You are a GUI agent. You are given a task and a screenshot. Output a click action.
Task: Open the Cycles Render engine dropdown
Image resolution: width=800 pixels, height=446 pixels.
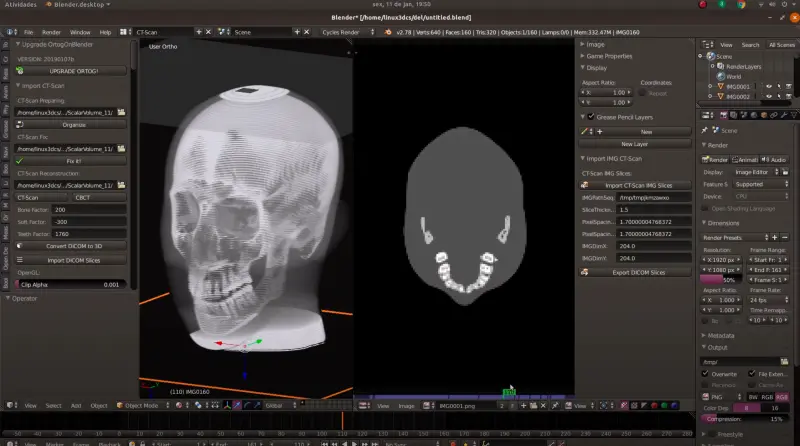(347, 32)
